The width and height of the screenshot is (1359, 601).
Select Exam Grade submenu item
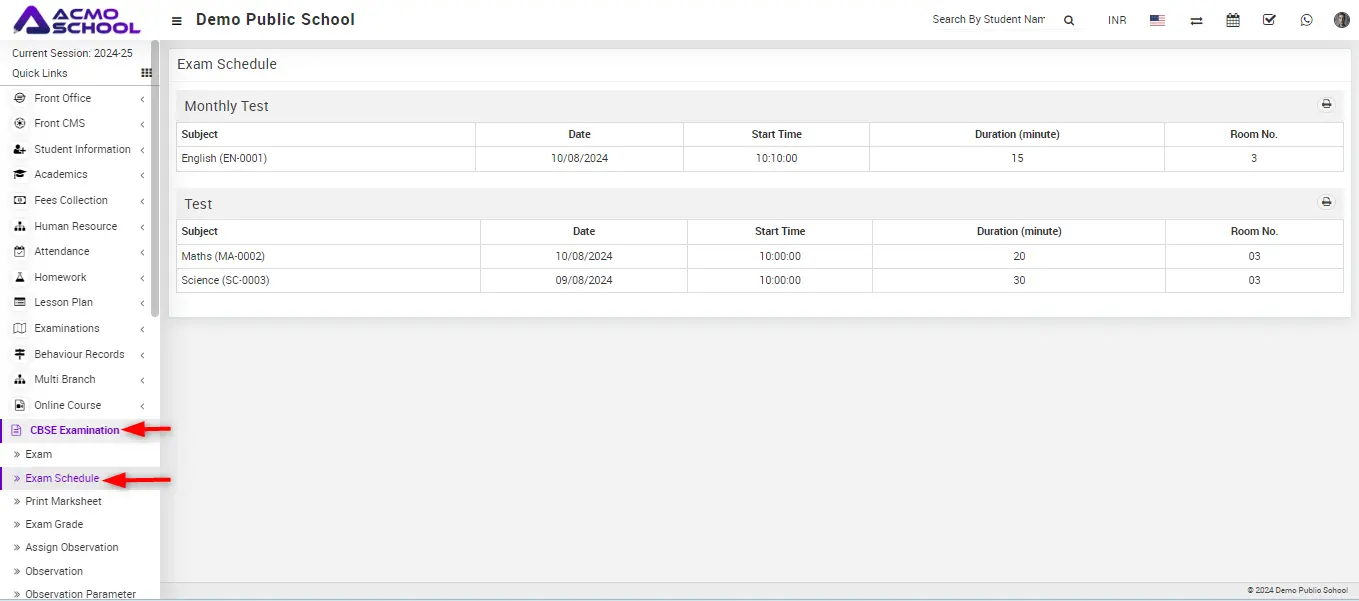(54, 524)
